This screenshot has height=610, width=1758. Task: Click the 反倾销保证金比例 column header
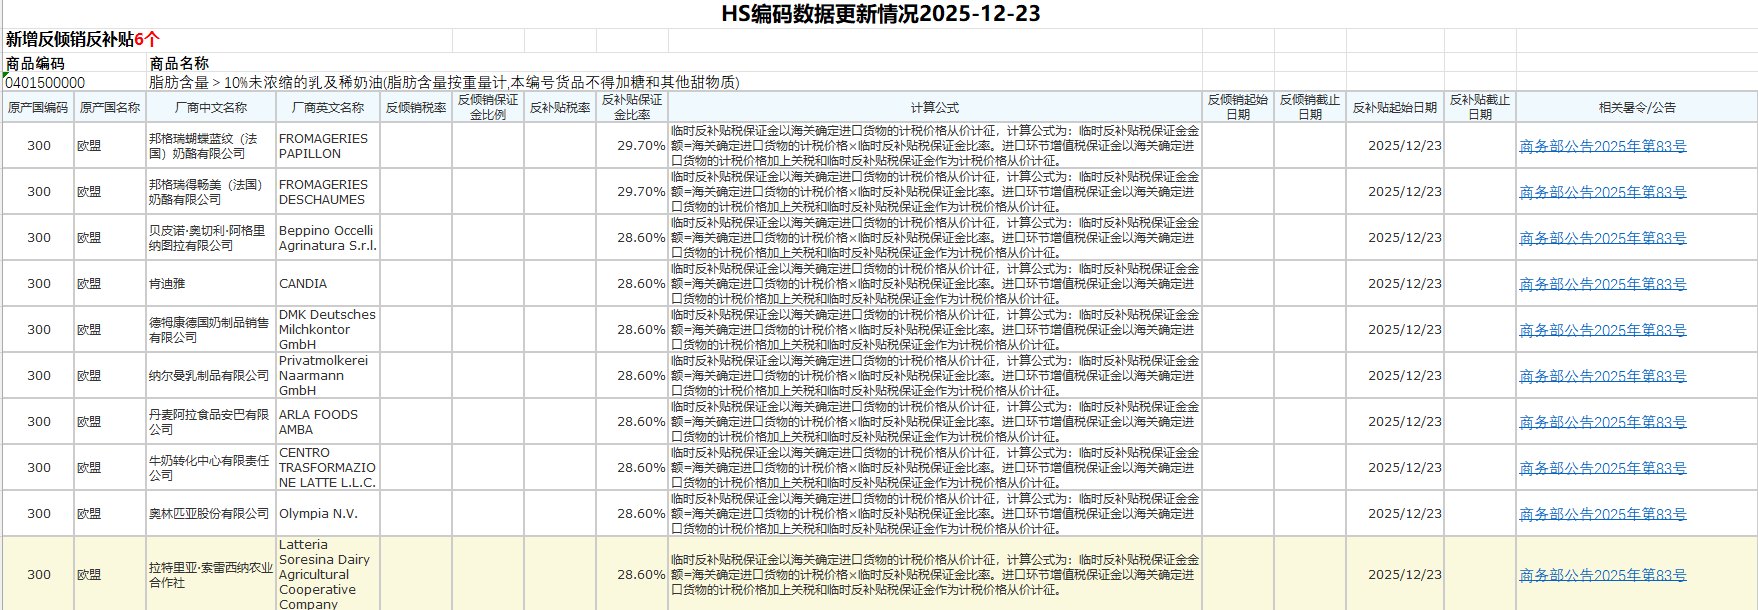(x=488, y=107)
